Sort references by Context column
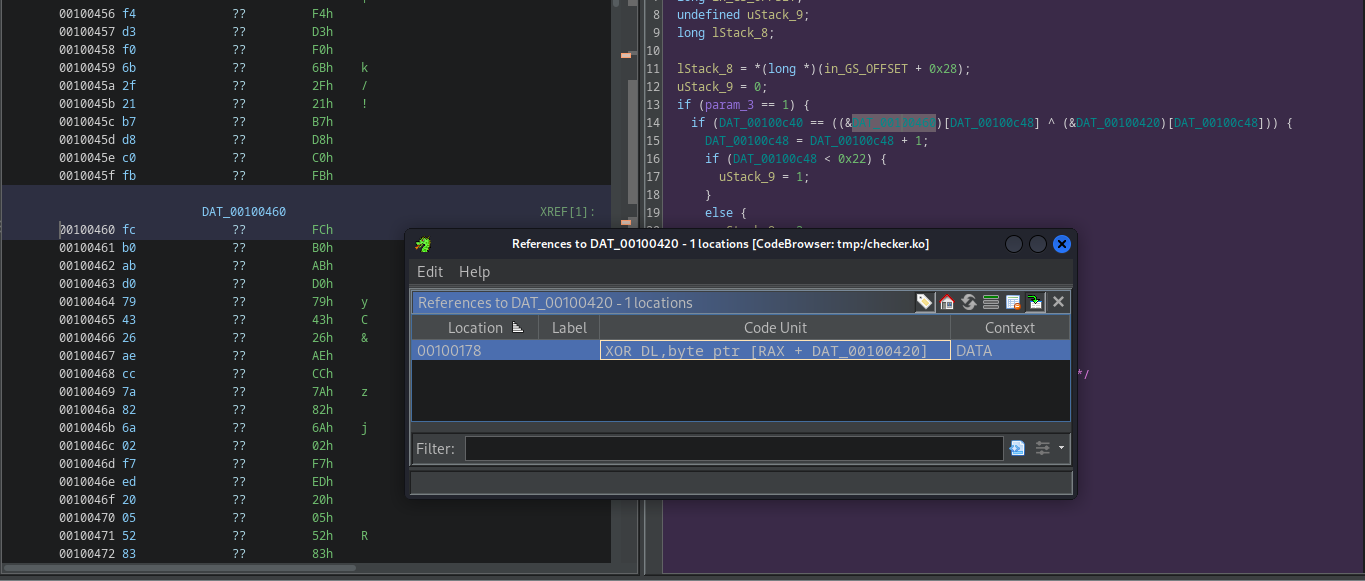The width and height of the screenshot is (1365, 581). [x=1010, y=328]
